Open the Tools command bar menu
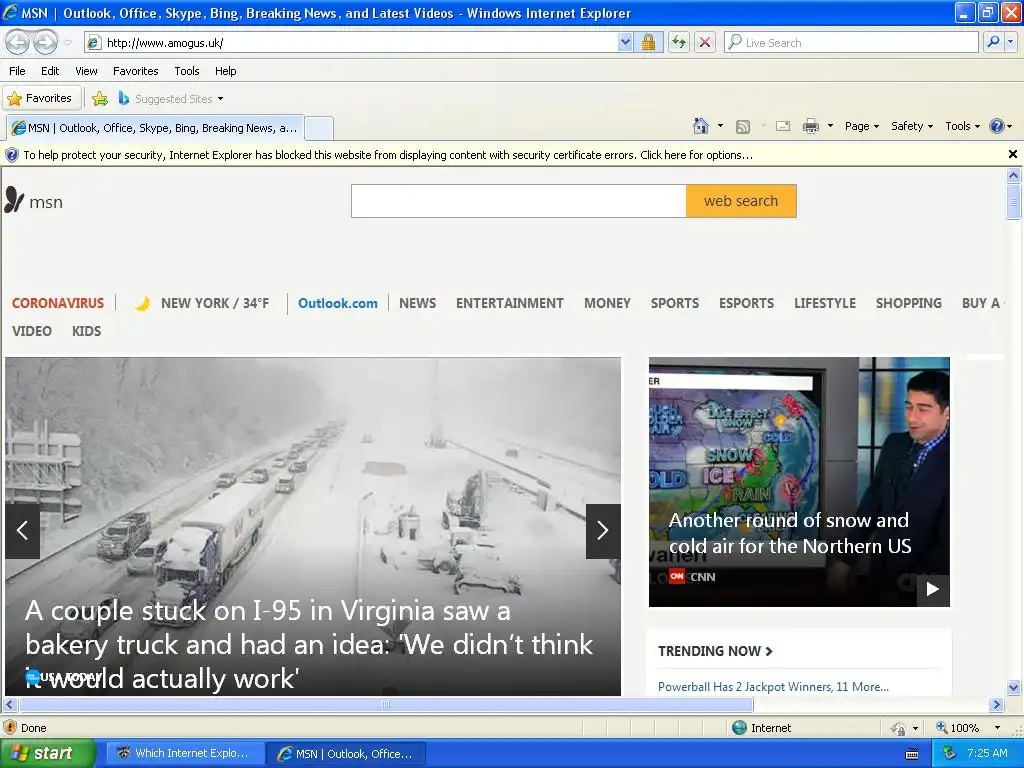 pos(962,126)
